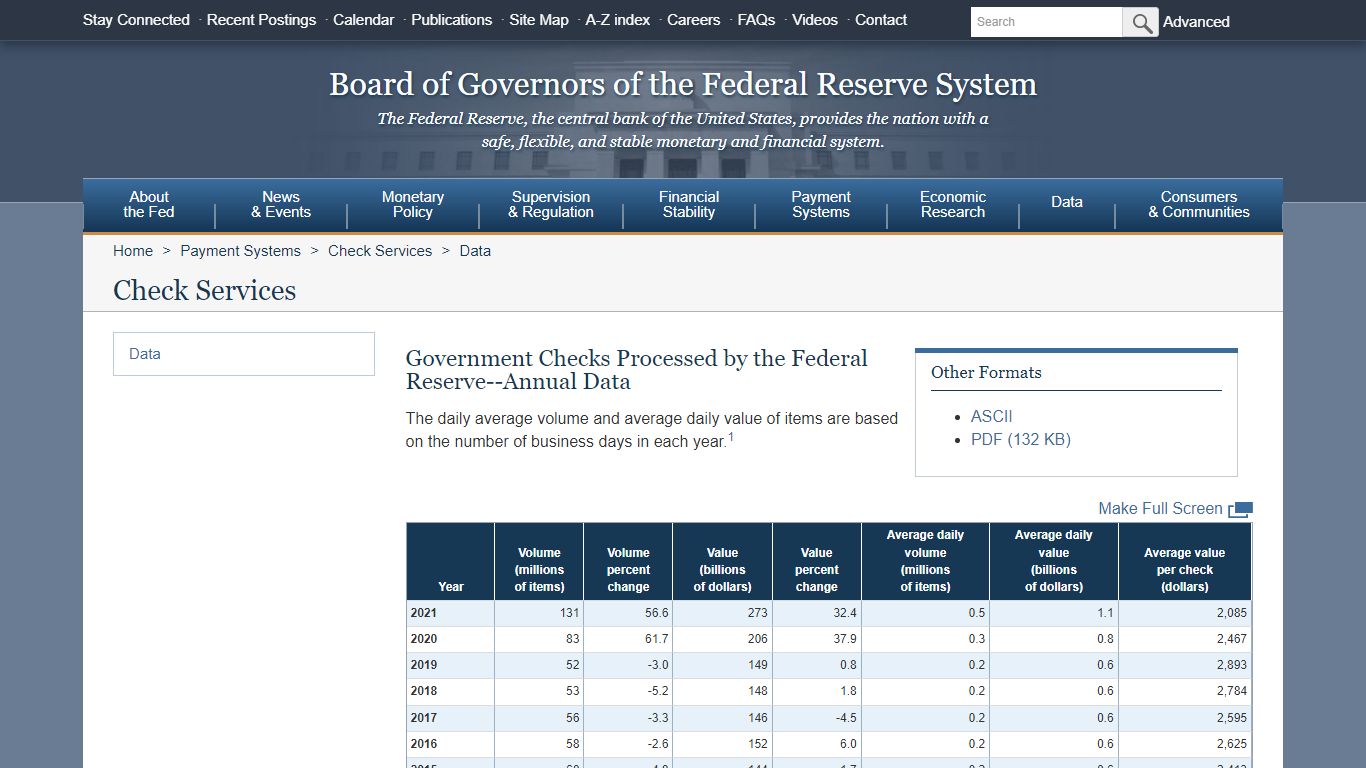
Task: Open Financial Stability menu
Action: point(689,204)
